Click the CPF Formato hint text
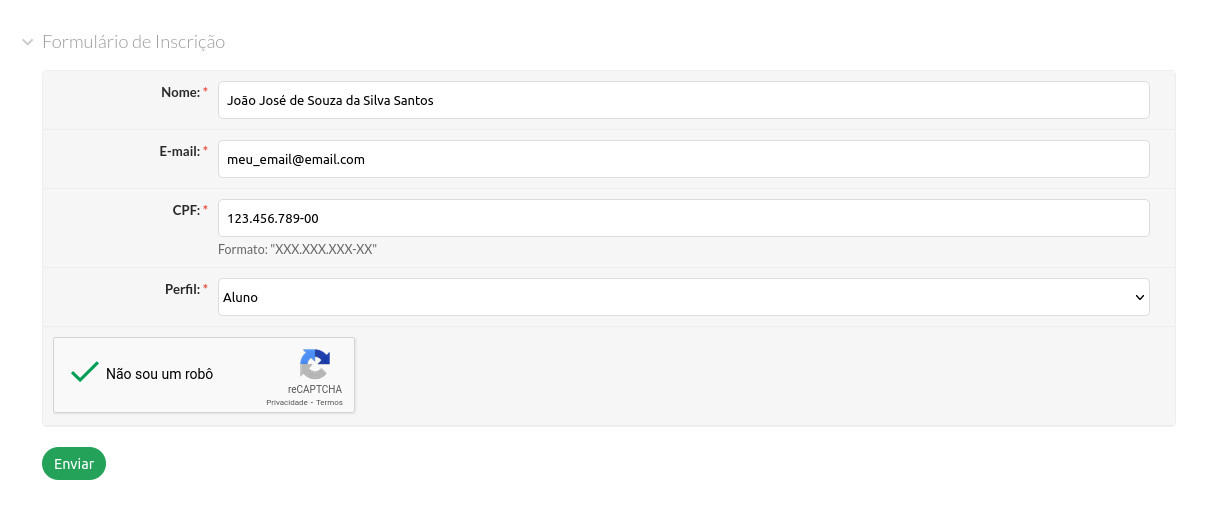This screenshot has height=508, width=1205. click(297, 250)
